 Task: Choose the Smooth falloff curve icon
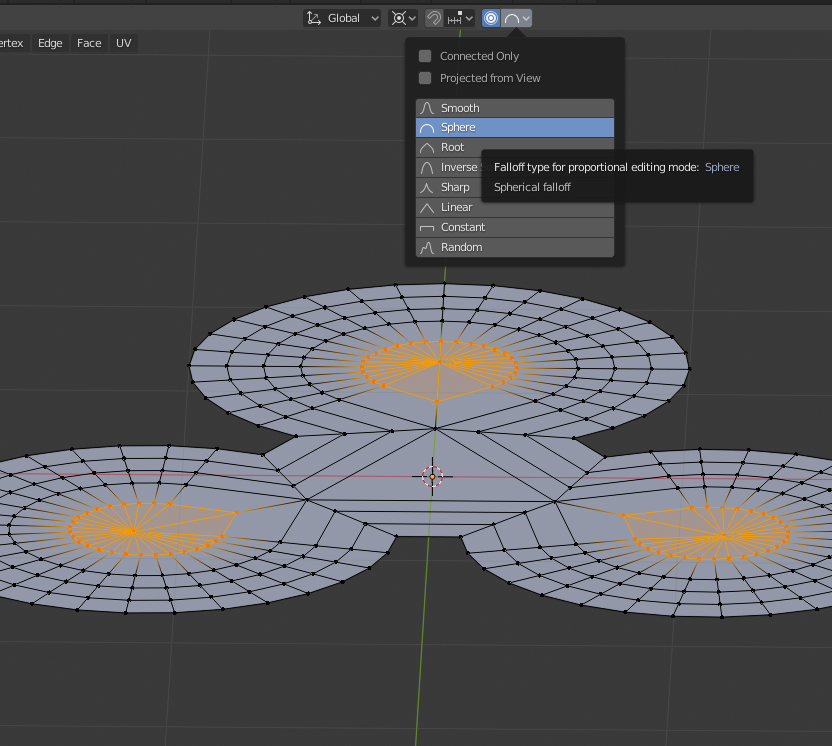(x=427, y=108)
